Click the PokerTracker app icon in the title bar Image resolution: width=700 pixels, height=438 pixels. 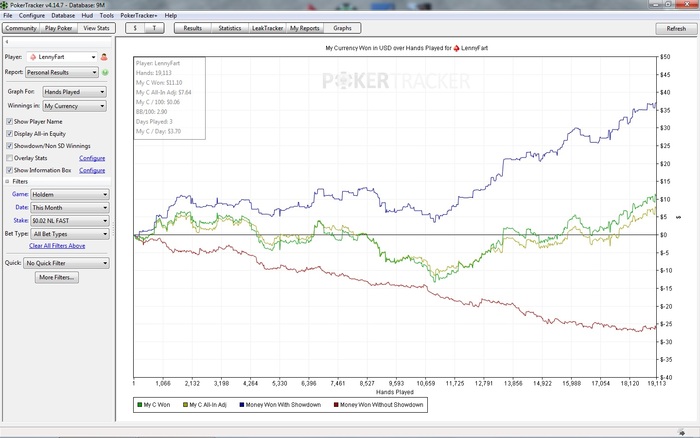coord(4,5)
